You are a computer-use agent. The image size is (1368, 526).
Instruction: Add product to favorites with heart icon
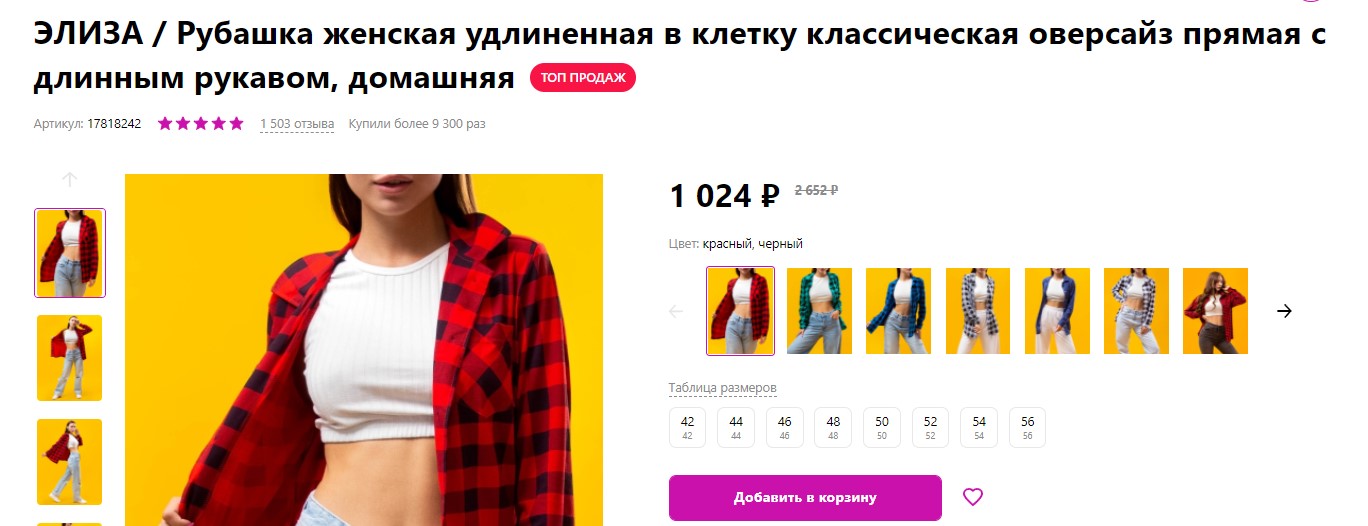point(973,497)
